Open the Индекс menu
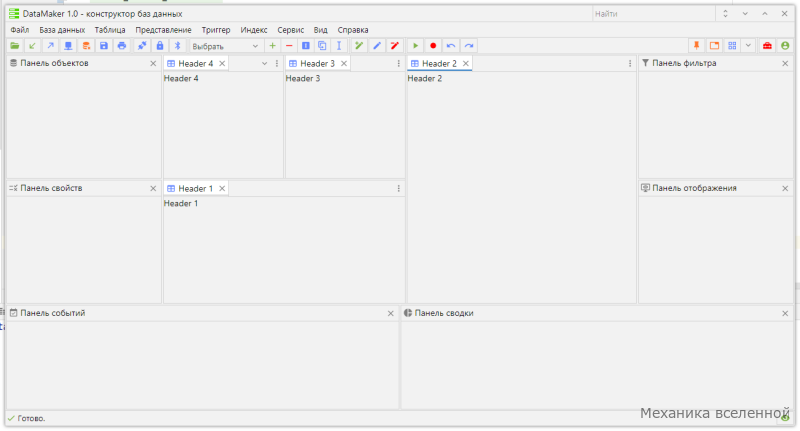 click(x=254, y=30)
